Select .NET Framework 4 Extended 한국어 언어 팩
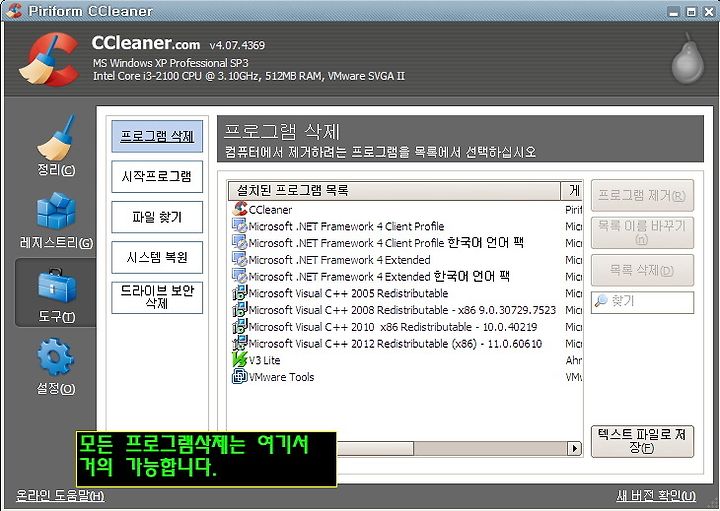The image size is (720, 511). pyautogui.click(x=379, y=276)
